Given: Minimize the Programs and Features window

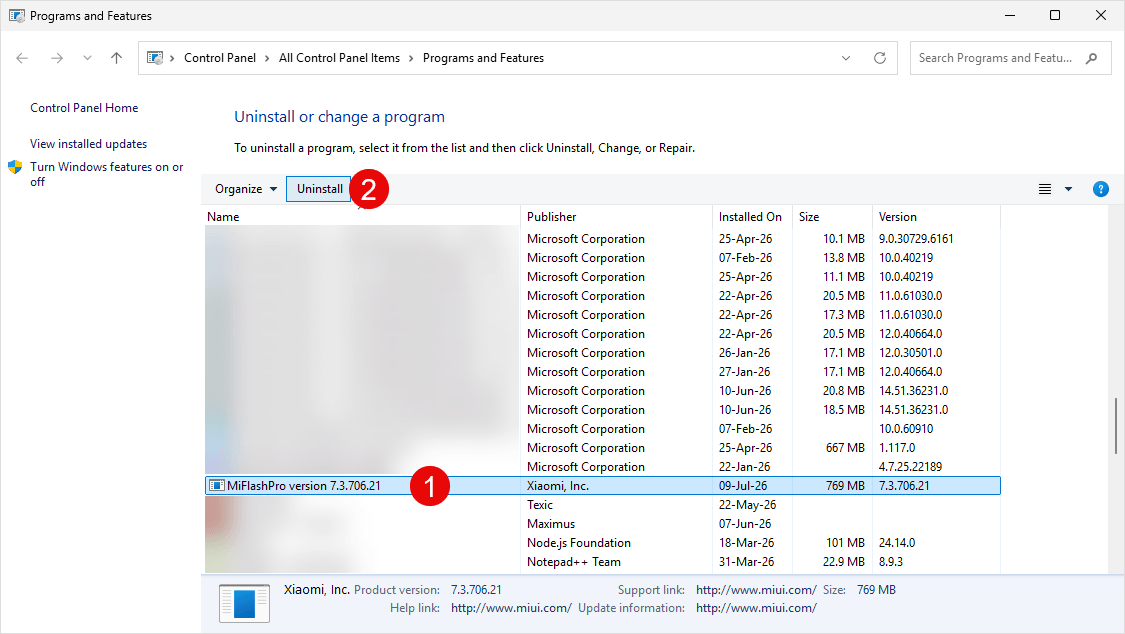Looking at the screenshot, I should pyautogui.click(x=1009, y=15).
